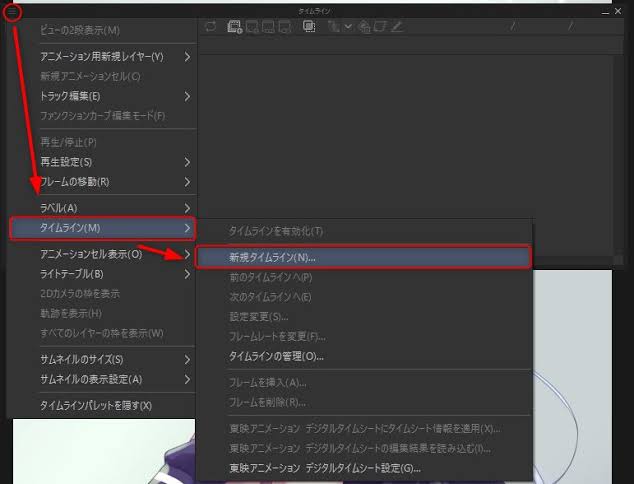Select 東映アニメーション デジタルタイムシート設定(G)...
634x484 pixels.
pyautogui.click(x=325, y=467)
